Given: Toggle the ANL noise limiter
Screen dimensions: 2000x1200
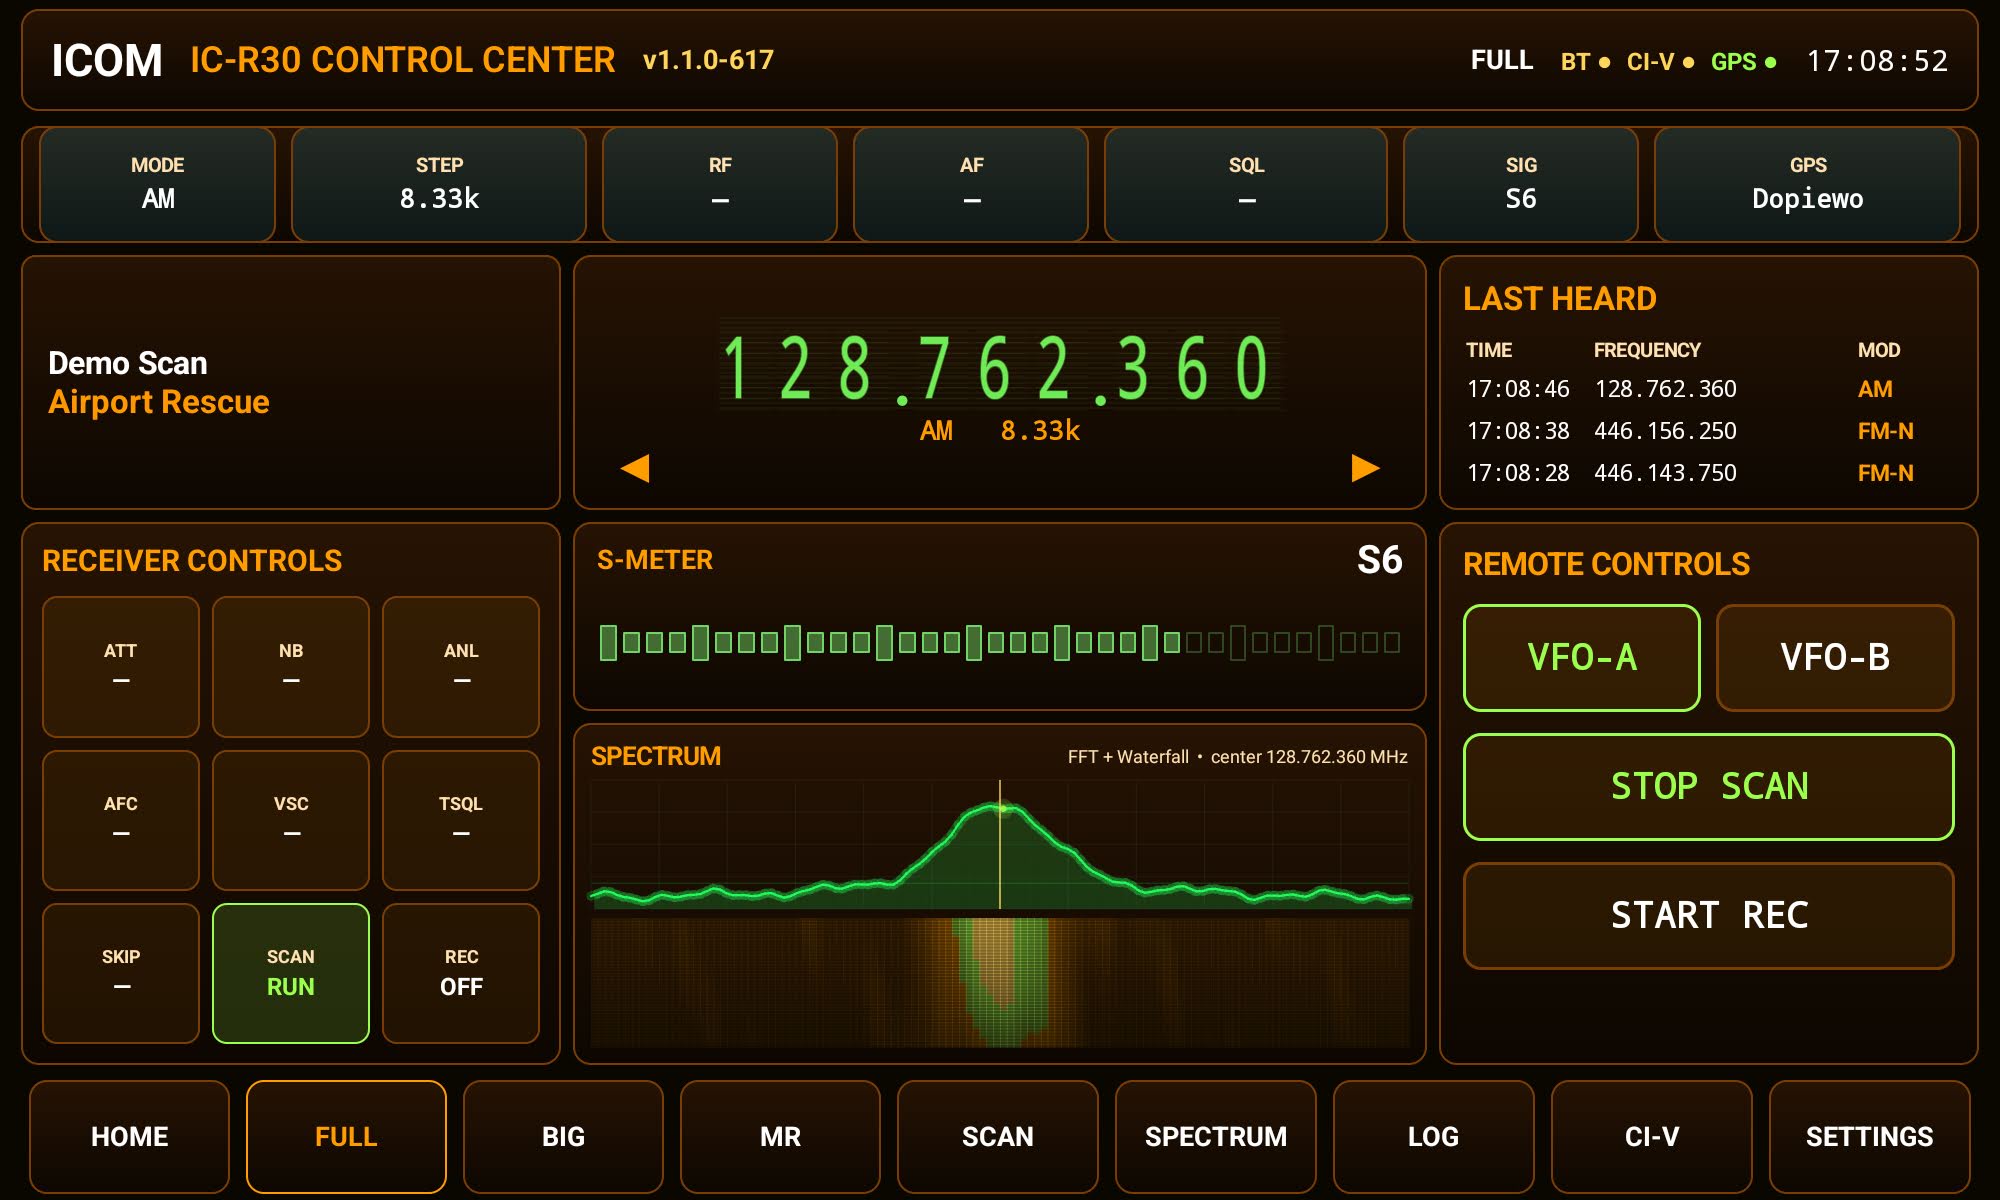Looking at the screenshot, I should (x=461, y=667).
